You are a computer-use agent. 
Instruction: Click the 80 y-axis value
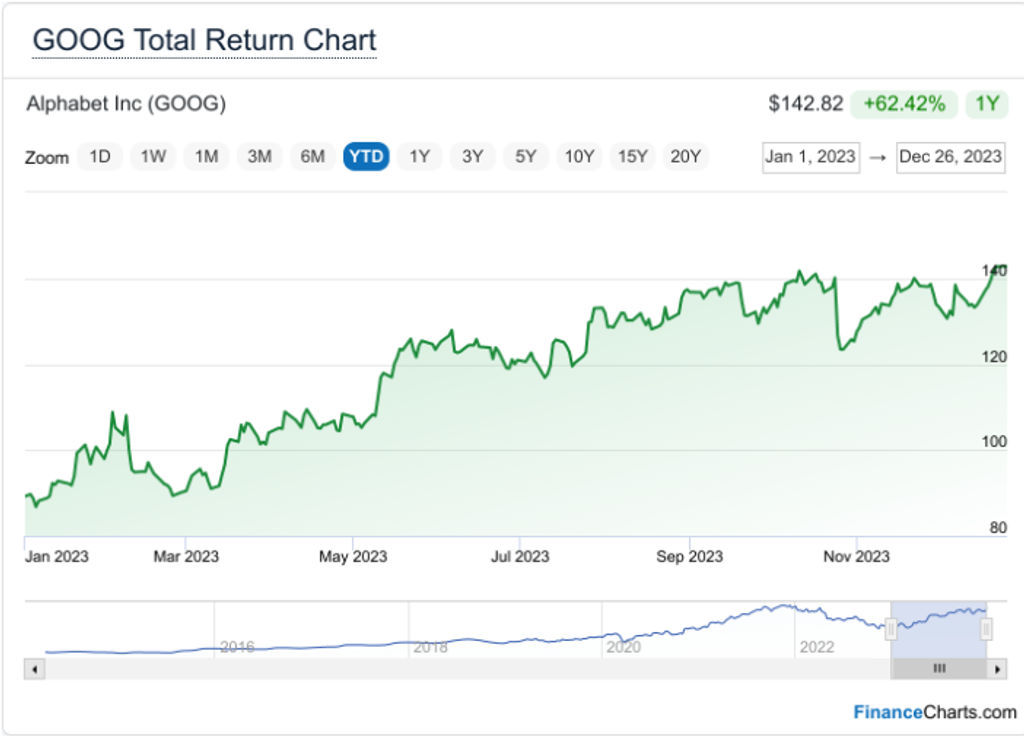point(998,528)
